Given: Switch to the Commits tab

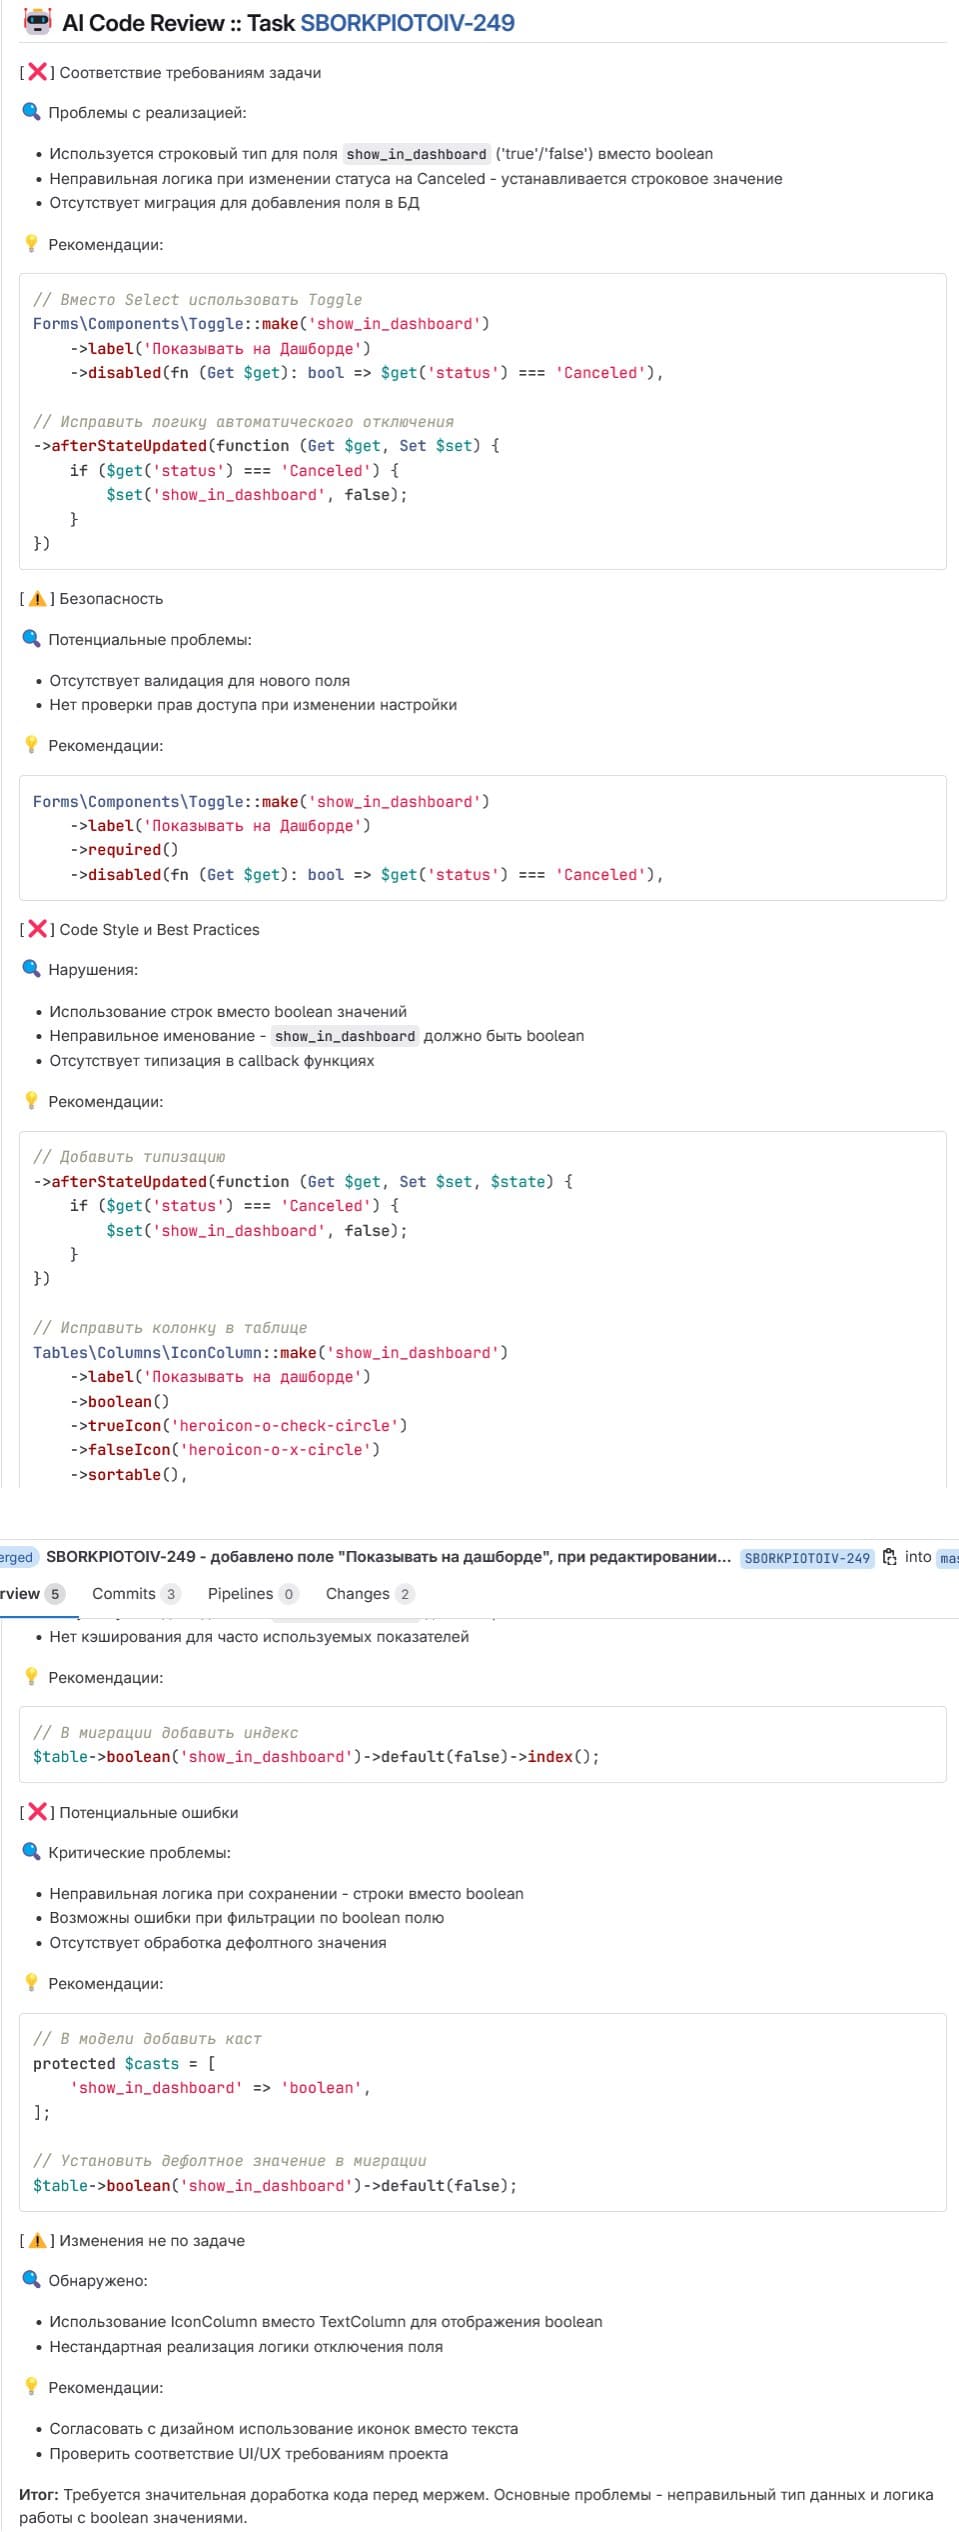Looking at the screenshot, I should 135,1594.
